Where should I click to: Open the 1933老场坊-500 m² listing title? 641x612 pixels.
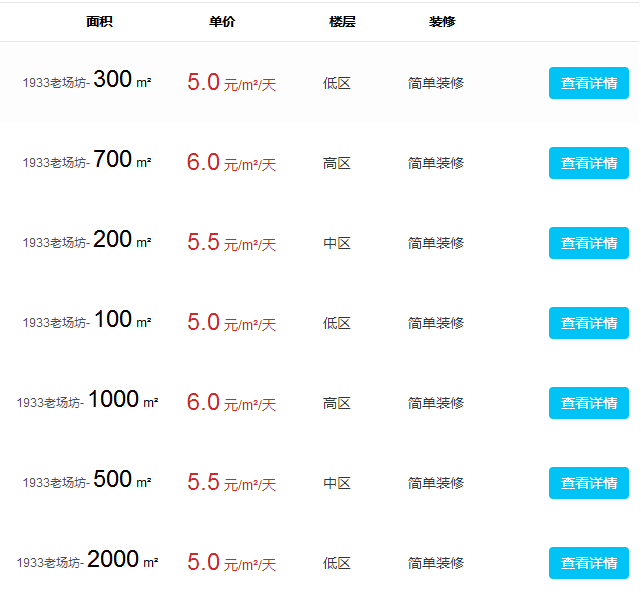point(87,481)
